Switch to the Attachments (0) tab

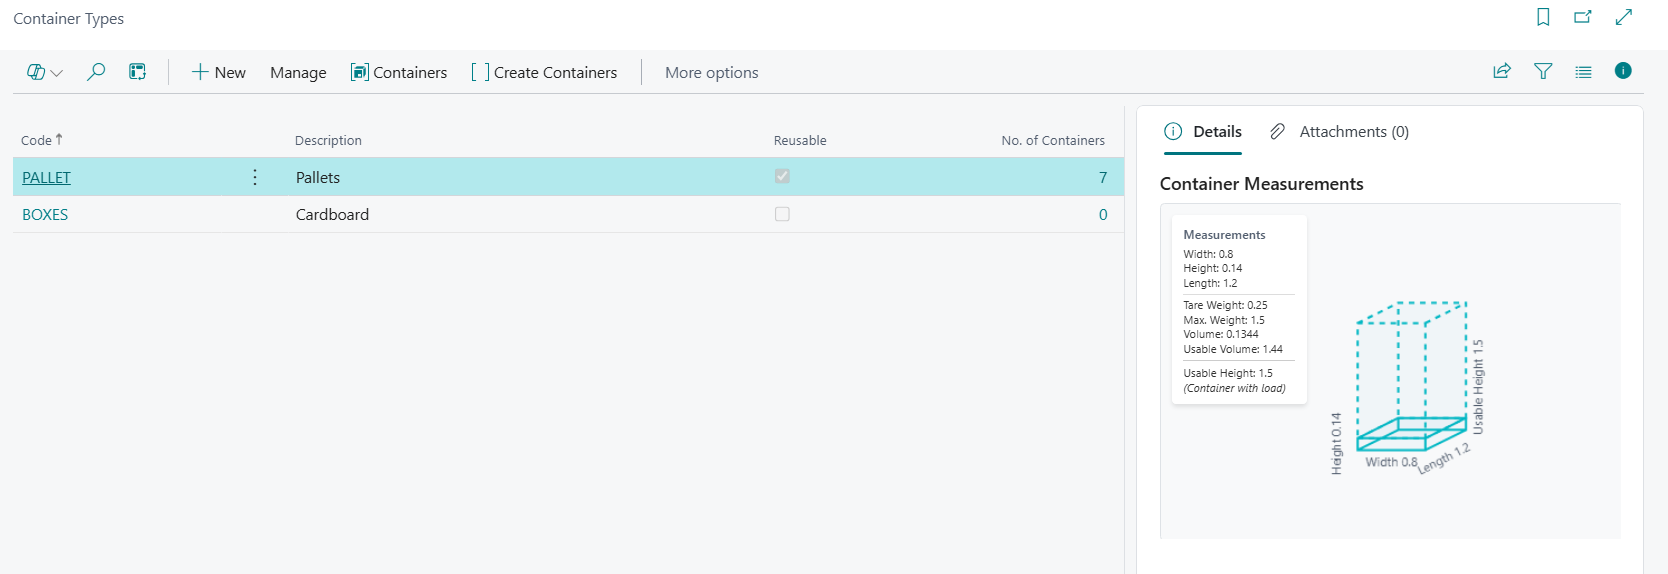pyautogui.click(x=1340, y=132)
